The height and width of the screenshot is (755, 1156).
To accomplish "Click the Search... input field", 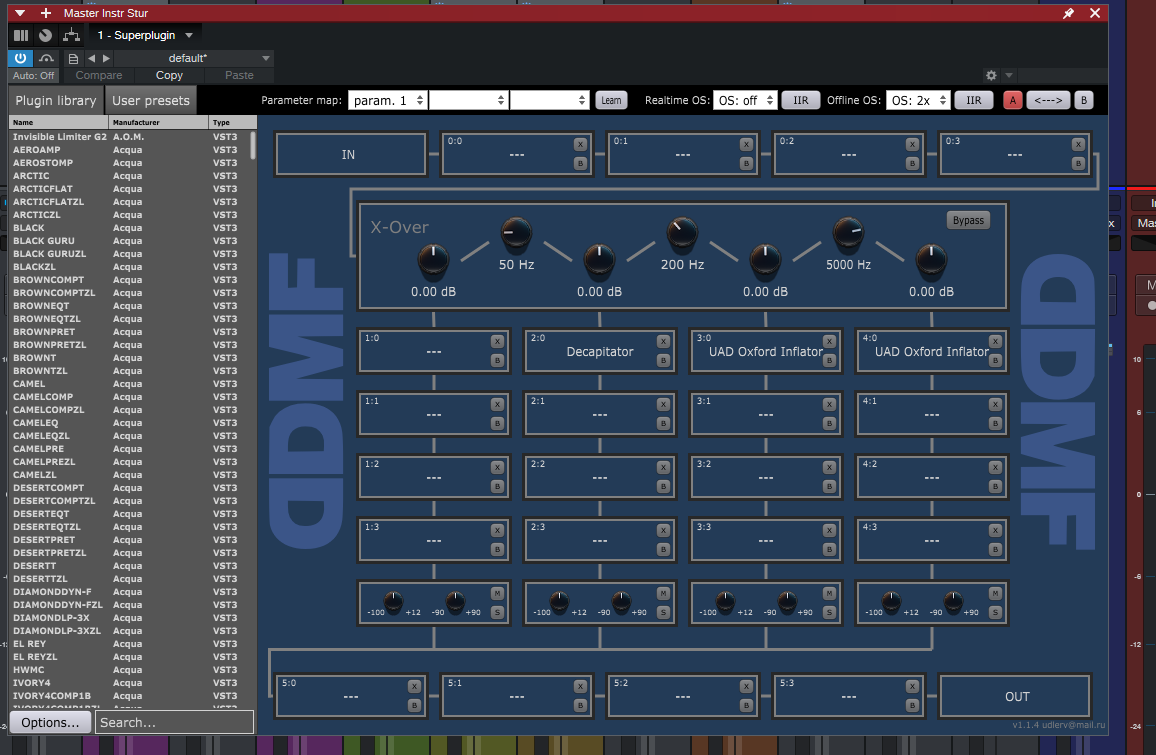I will click(175, 723).
